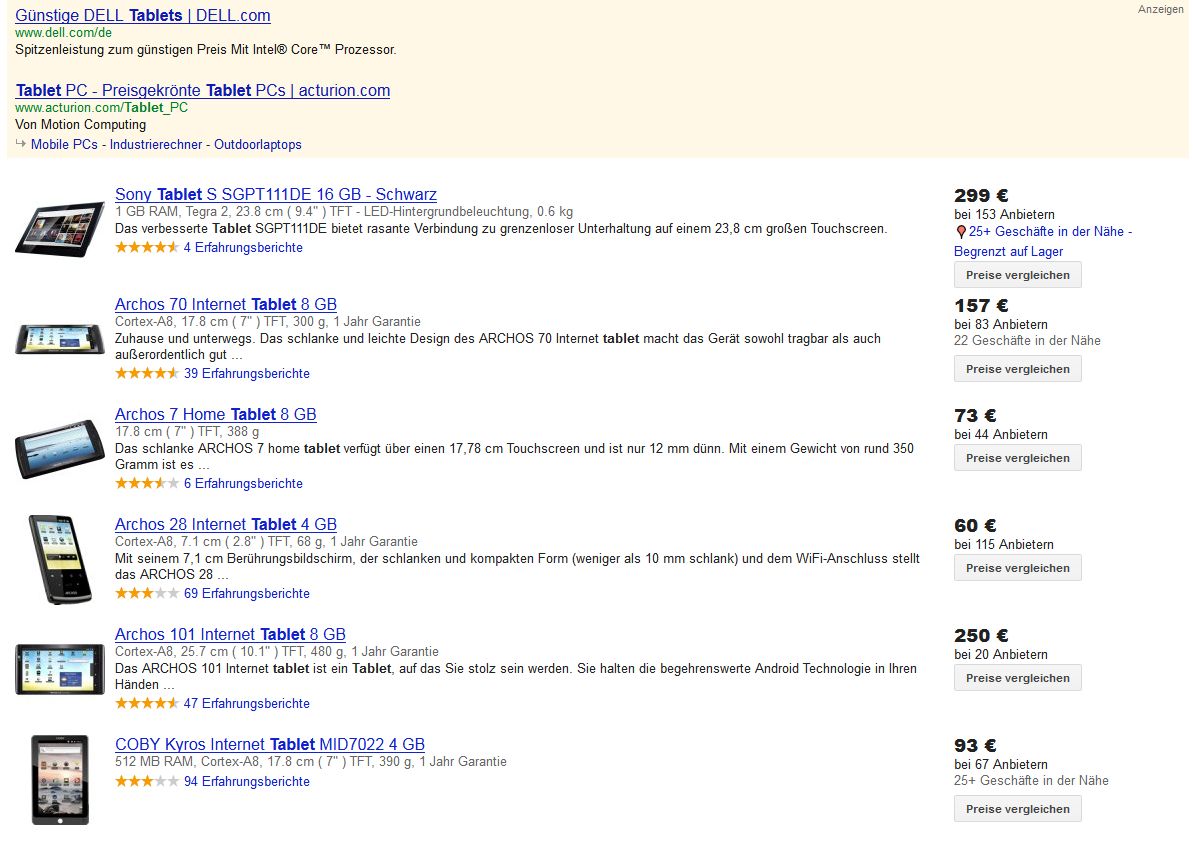View the 39 Erfahrungsberichte reviews
The width and height of the screenshot is (1194, 843).
point(247,373)
